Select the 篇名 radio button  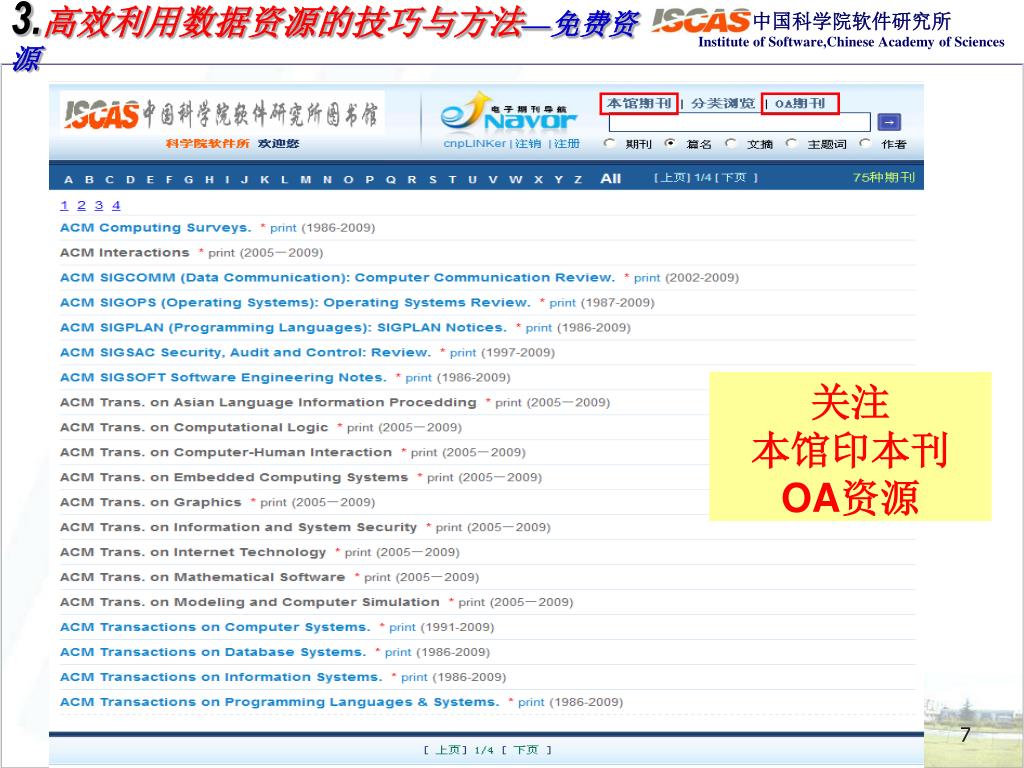670,143
